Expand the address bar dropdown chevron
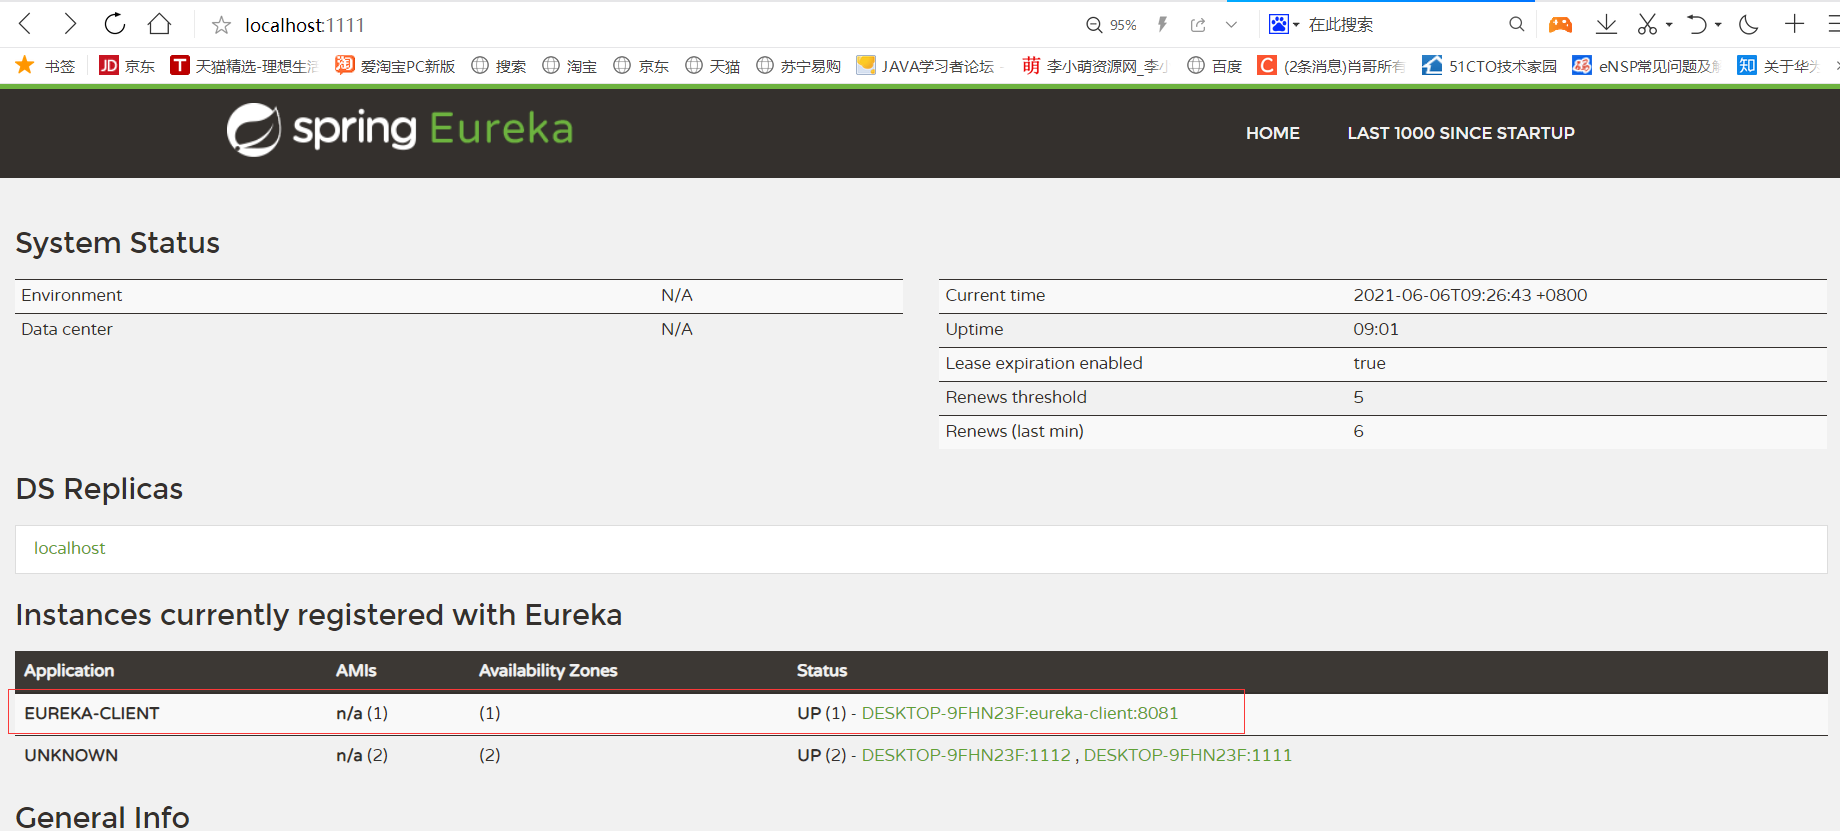The width and height of the screenshot is (1840, 831). [1231, 25]
